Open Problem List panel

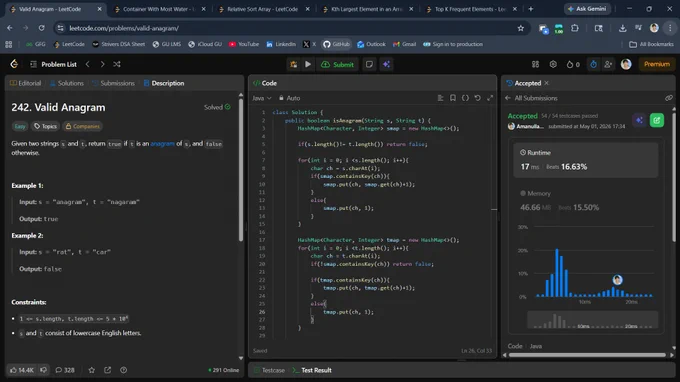pyautogui.click(x=53, y=64)
